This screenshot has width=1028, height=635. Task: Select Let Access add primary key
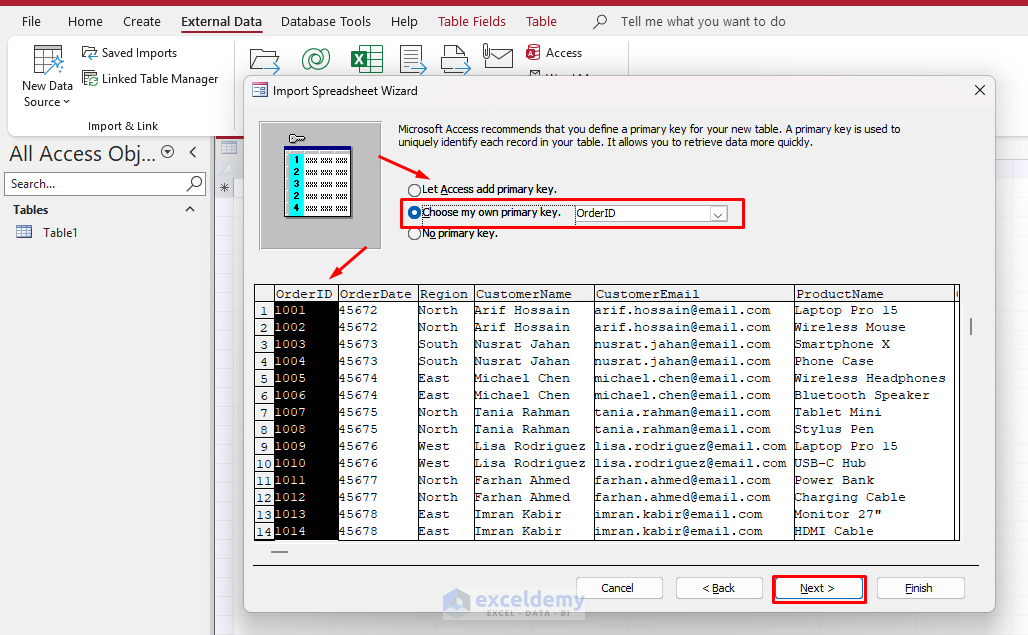[414, 190]
